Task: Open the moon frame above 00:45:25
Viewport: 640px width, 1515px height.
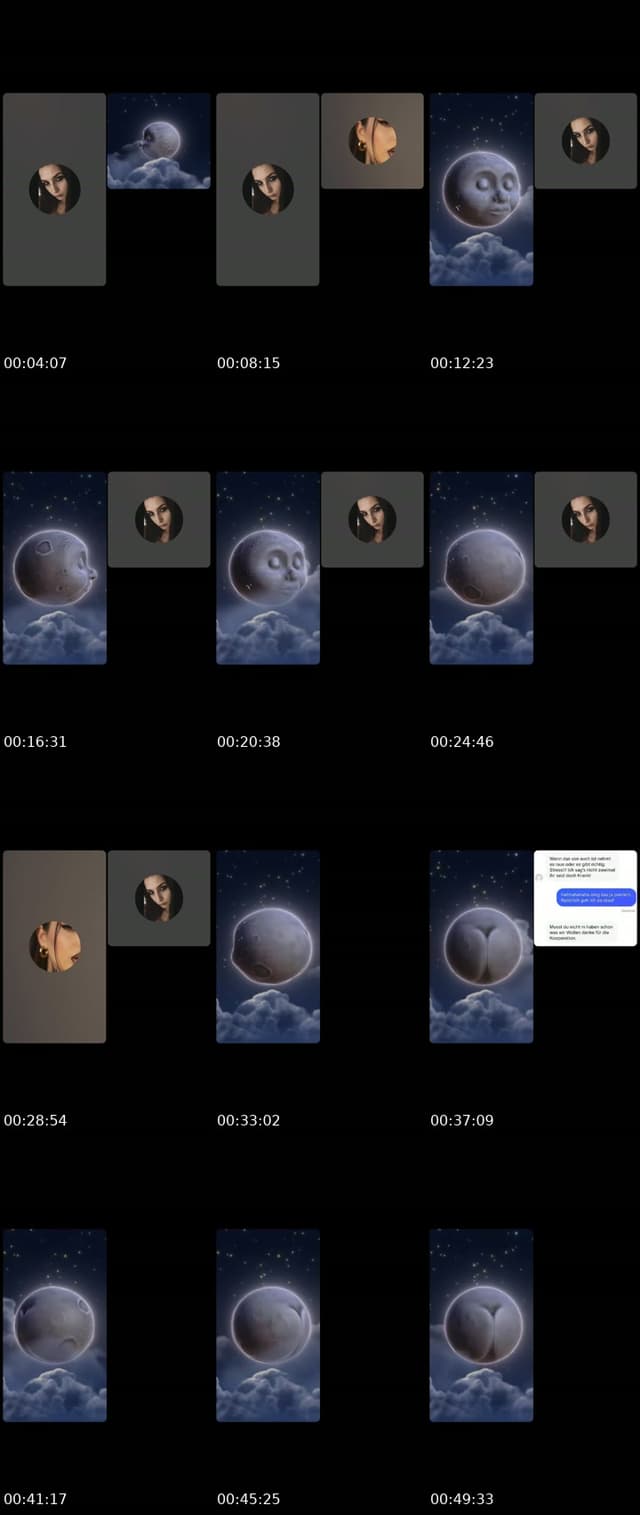Action: pyautogui.click(x=268, y=1325)
